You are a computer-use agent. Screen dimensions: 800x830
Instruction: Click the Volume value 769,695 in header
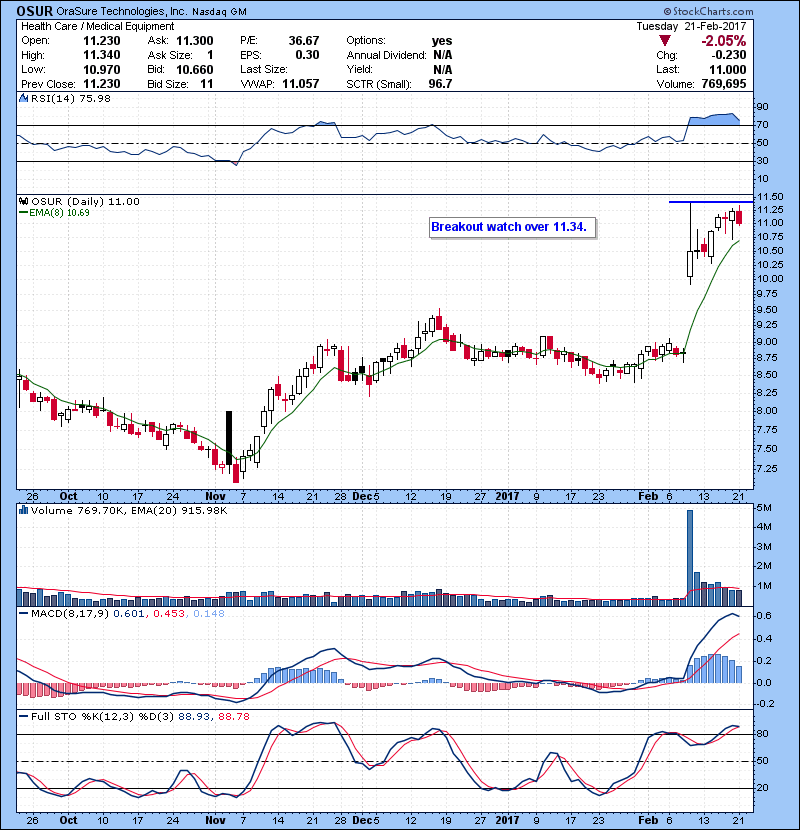(x=724, y=84)
